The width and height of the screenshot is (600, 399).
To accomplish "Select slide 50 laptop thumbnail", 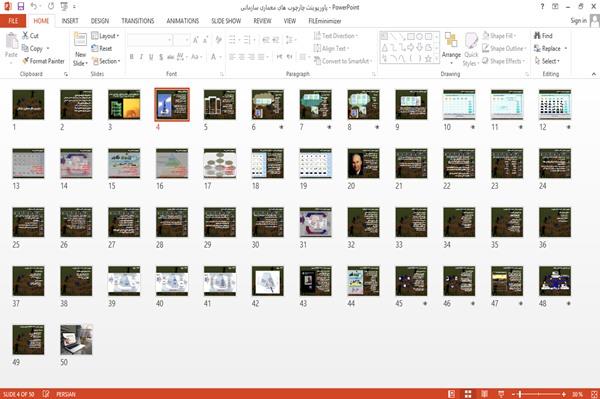I will tap(76, 340).
